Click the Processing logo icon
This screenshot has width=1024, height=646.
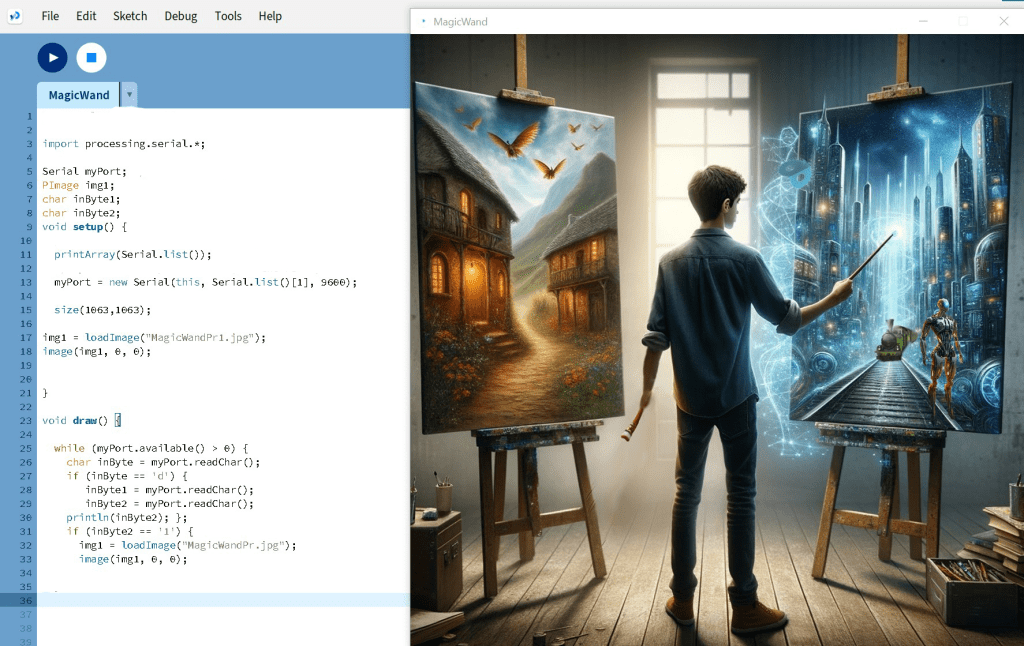(14, 16)
